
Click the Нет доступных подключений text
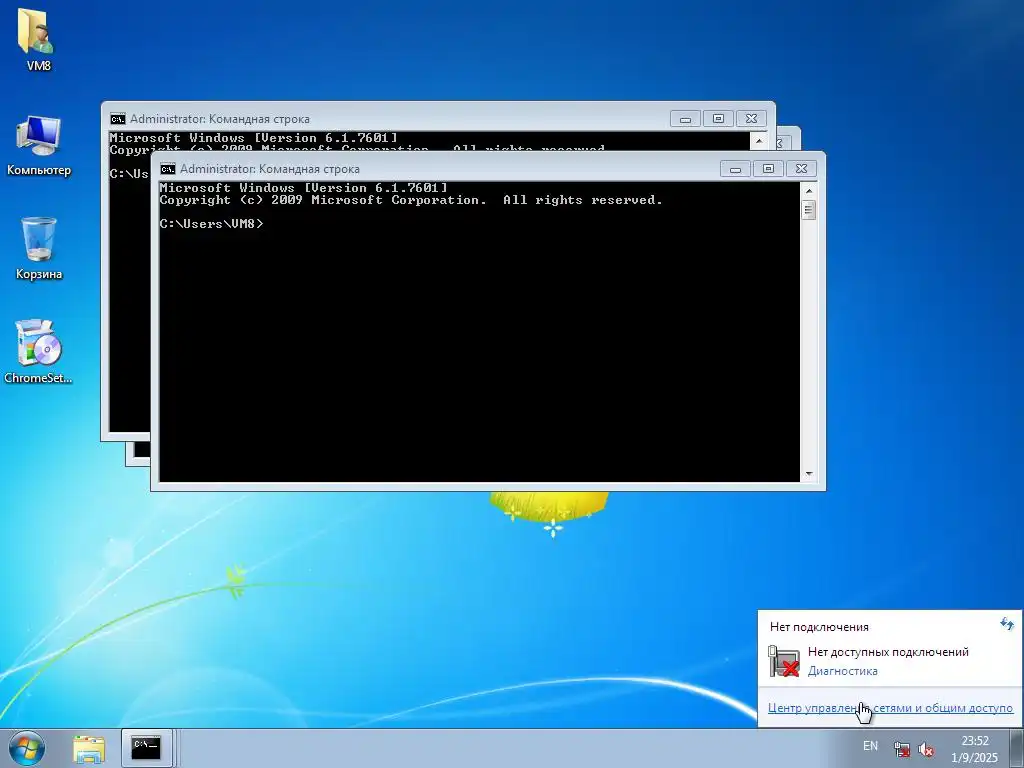coord(888,652)
